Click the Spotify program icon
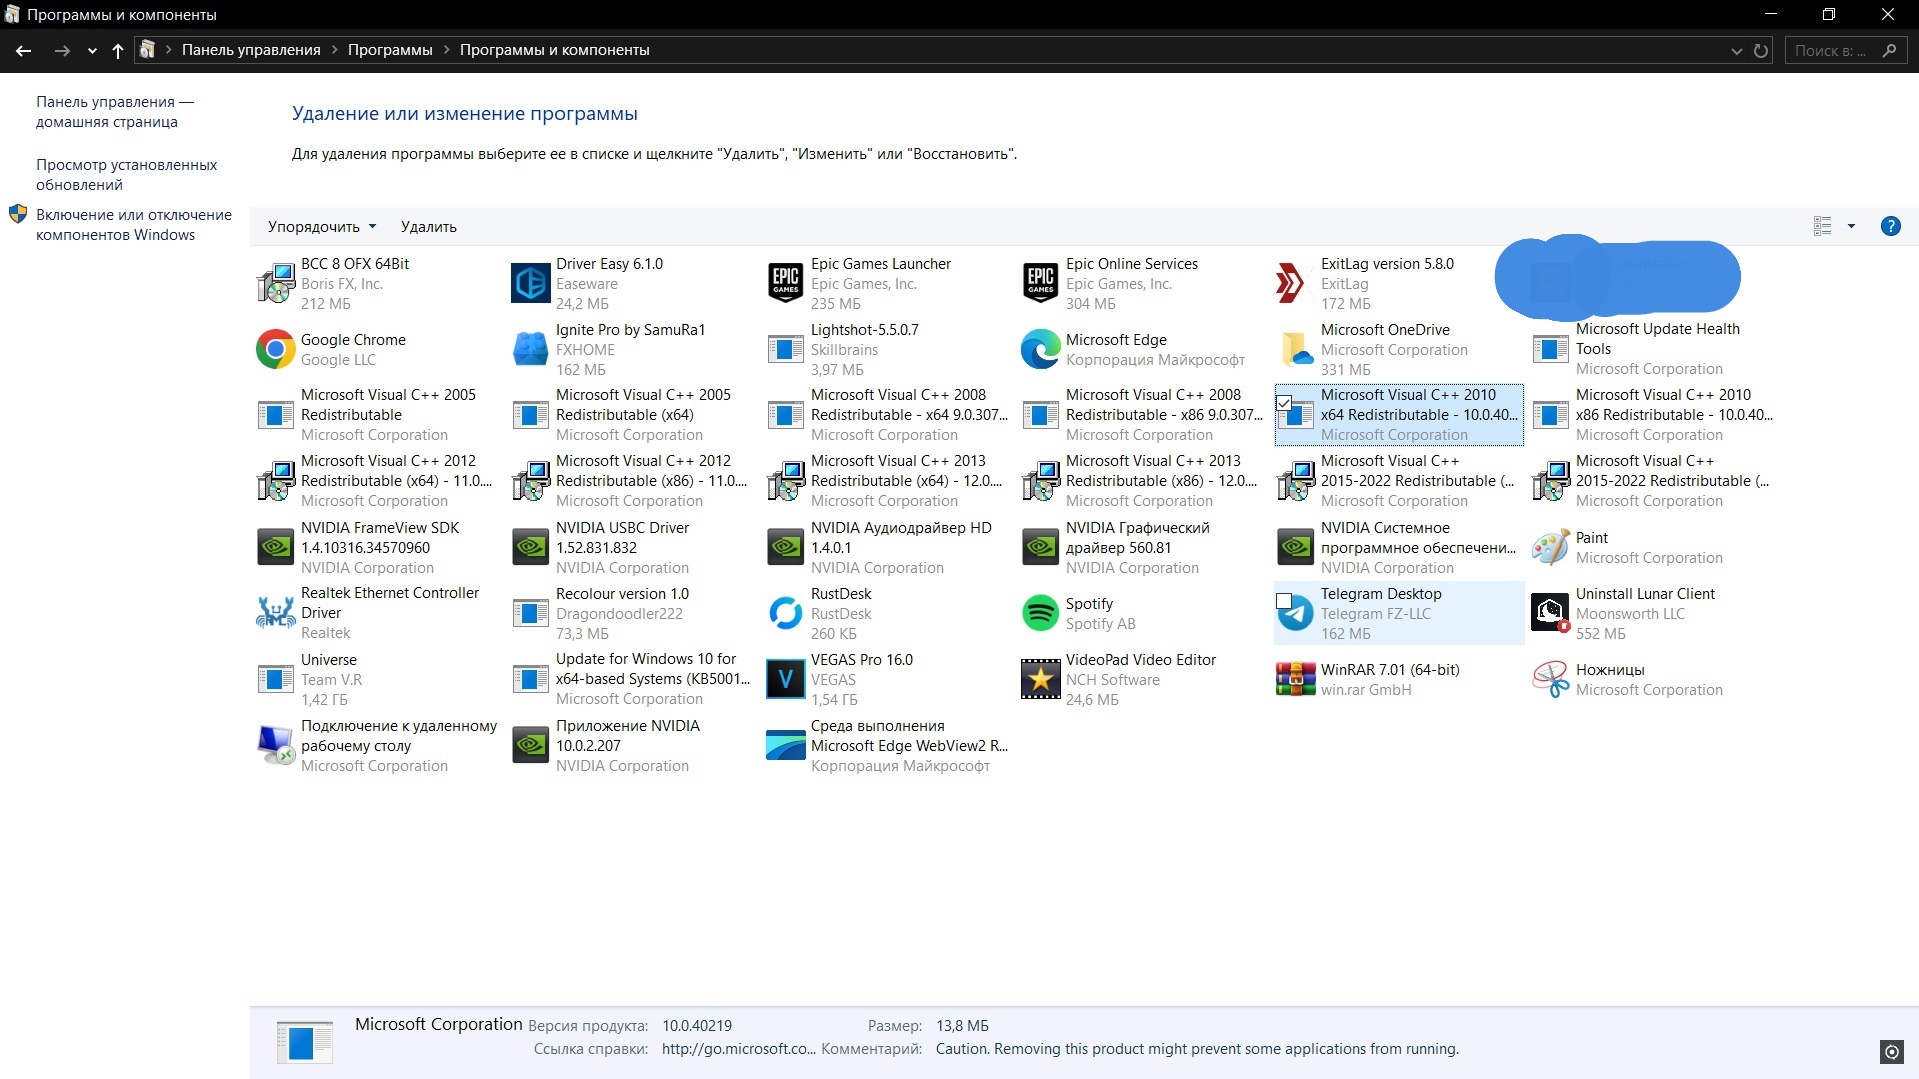The width and height of the screenshot is (1919, 1079). tap(1040, 613)
